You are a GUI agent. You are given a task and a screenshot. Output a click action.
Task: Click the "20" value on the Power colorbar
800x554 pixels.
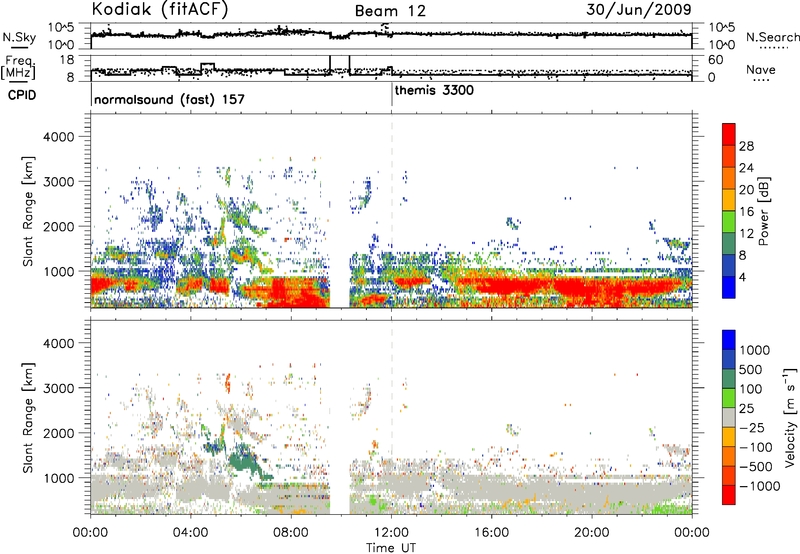pos(746,190)
